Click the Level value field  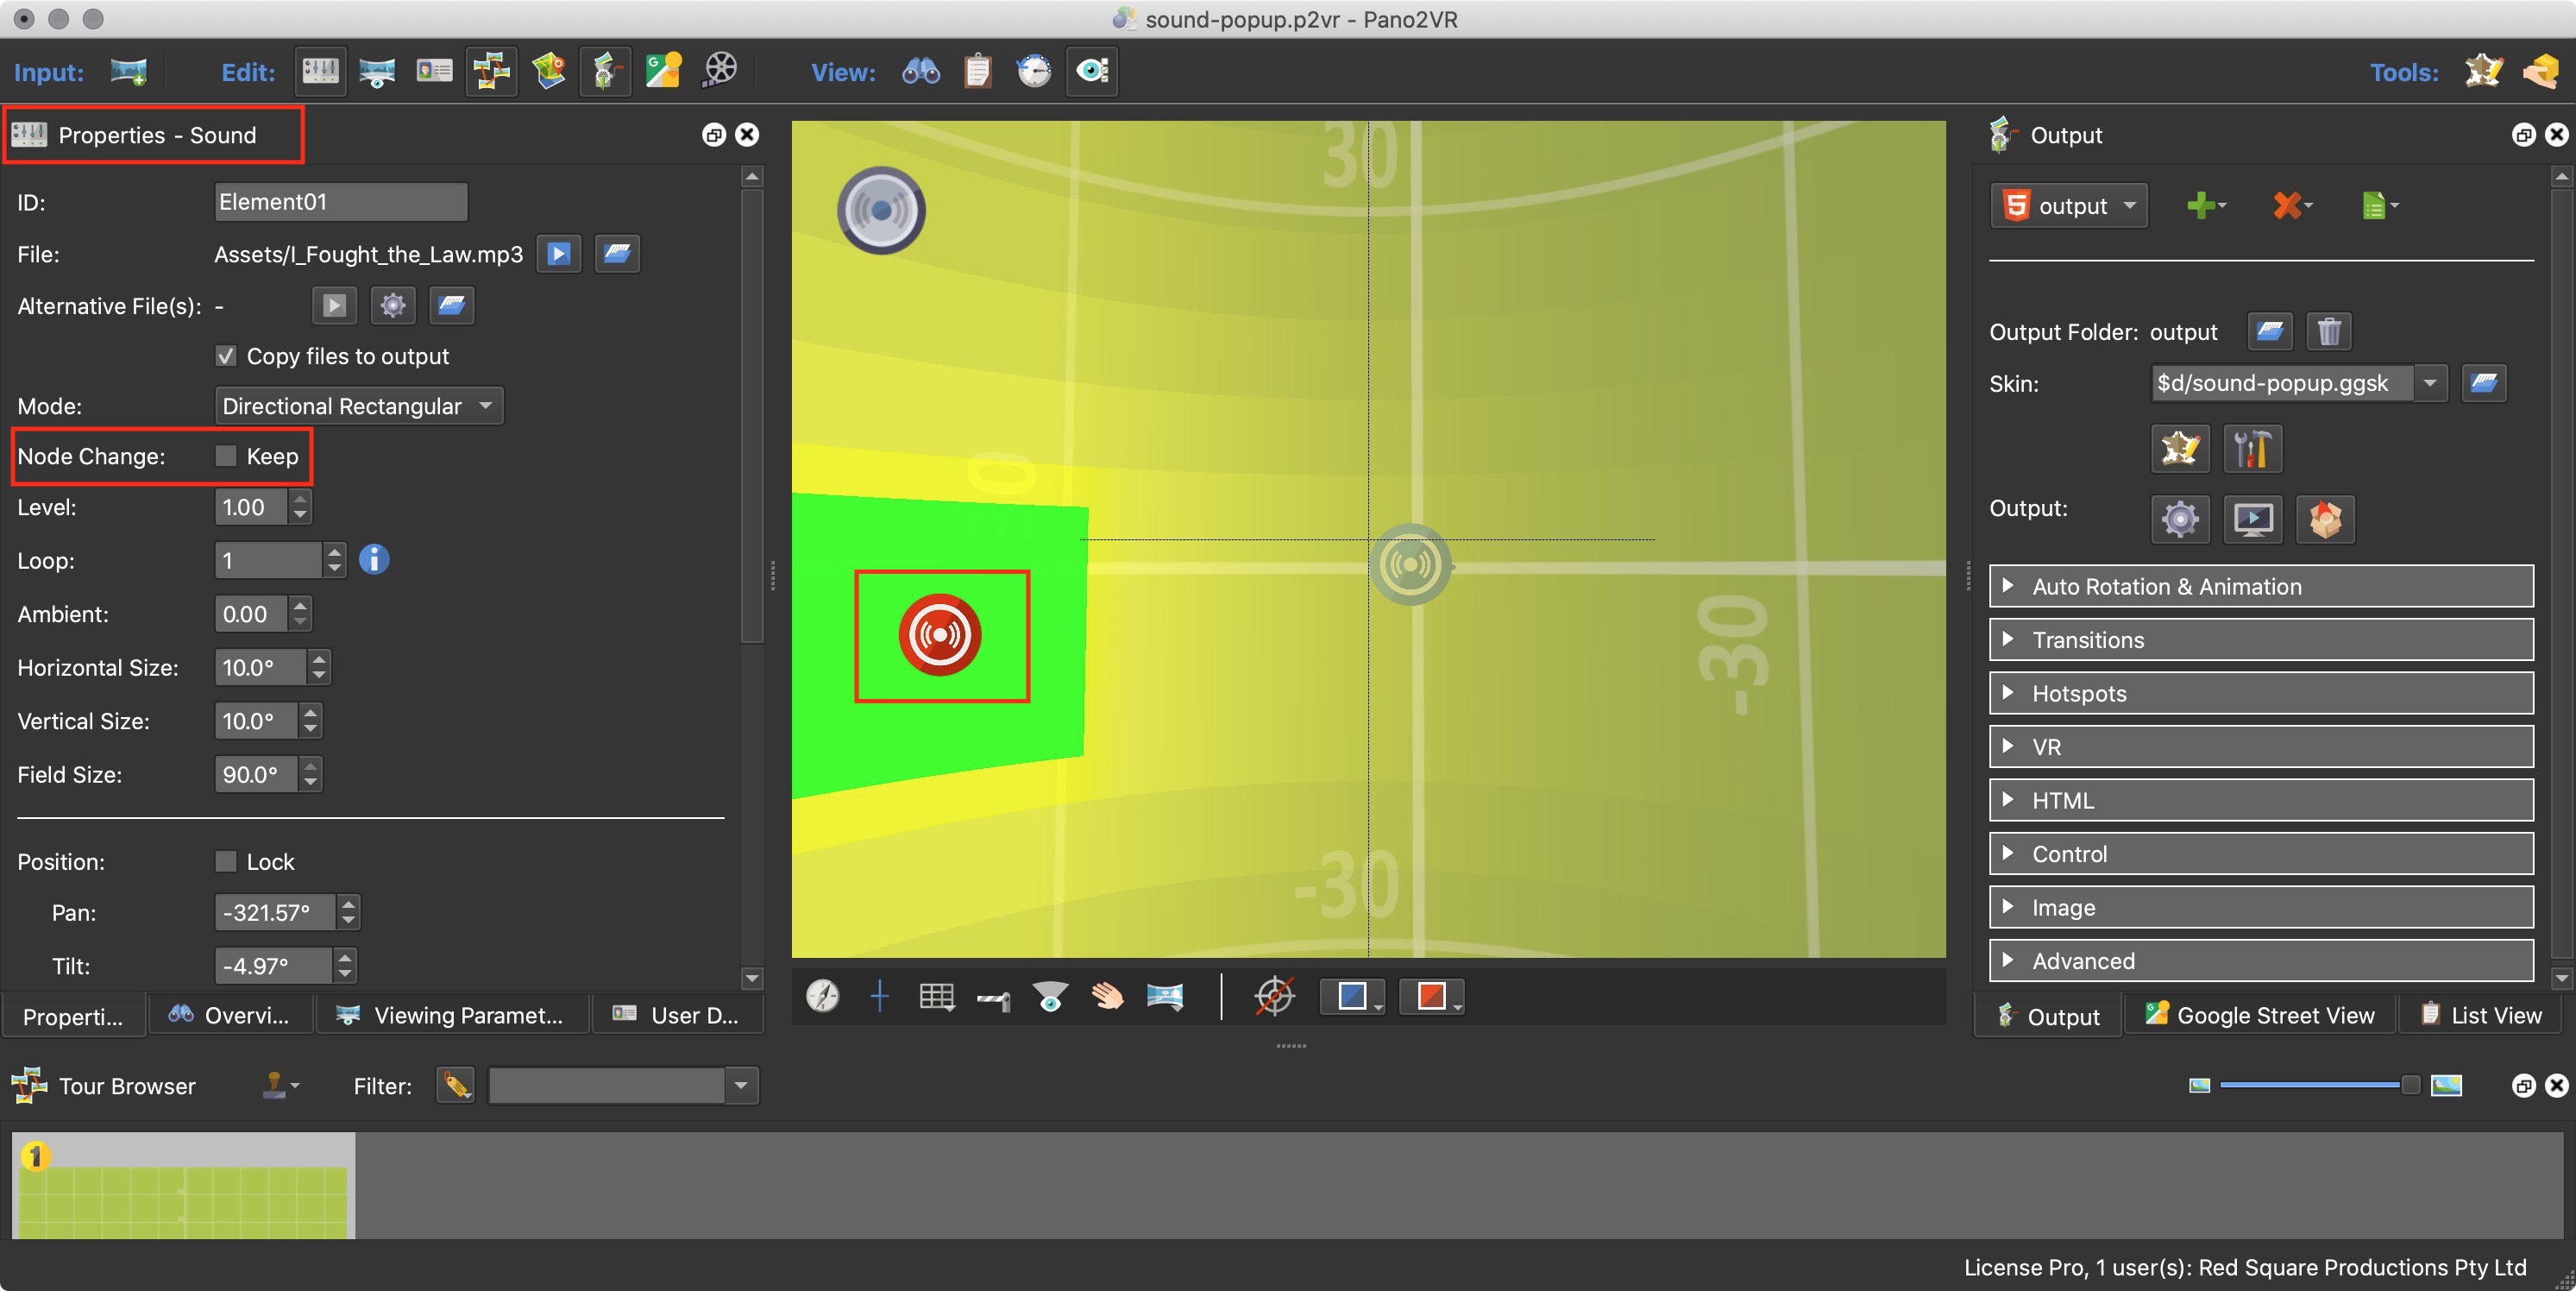pyautogui.click(x=251, y=507)
